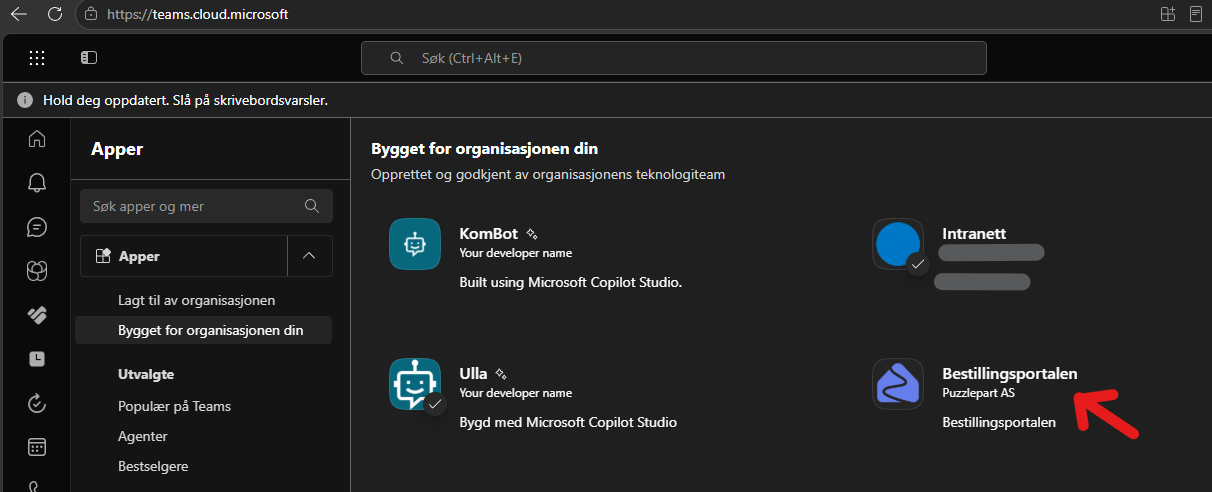This screenshot has height=492, width=1212.
Task: Select the Apper category button
Action: 184,256
